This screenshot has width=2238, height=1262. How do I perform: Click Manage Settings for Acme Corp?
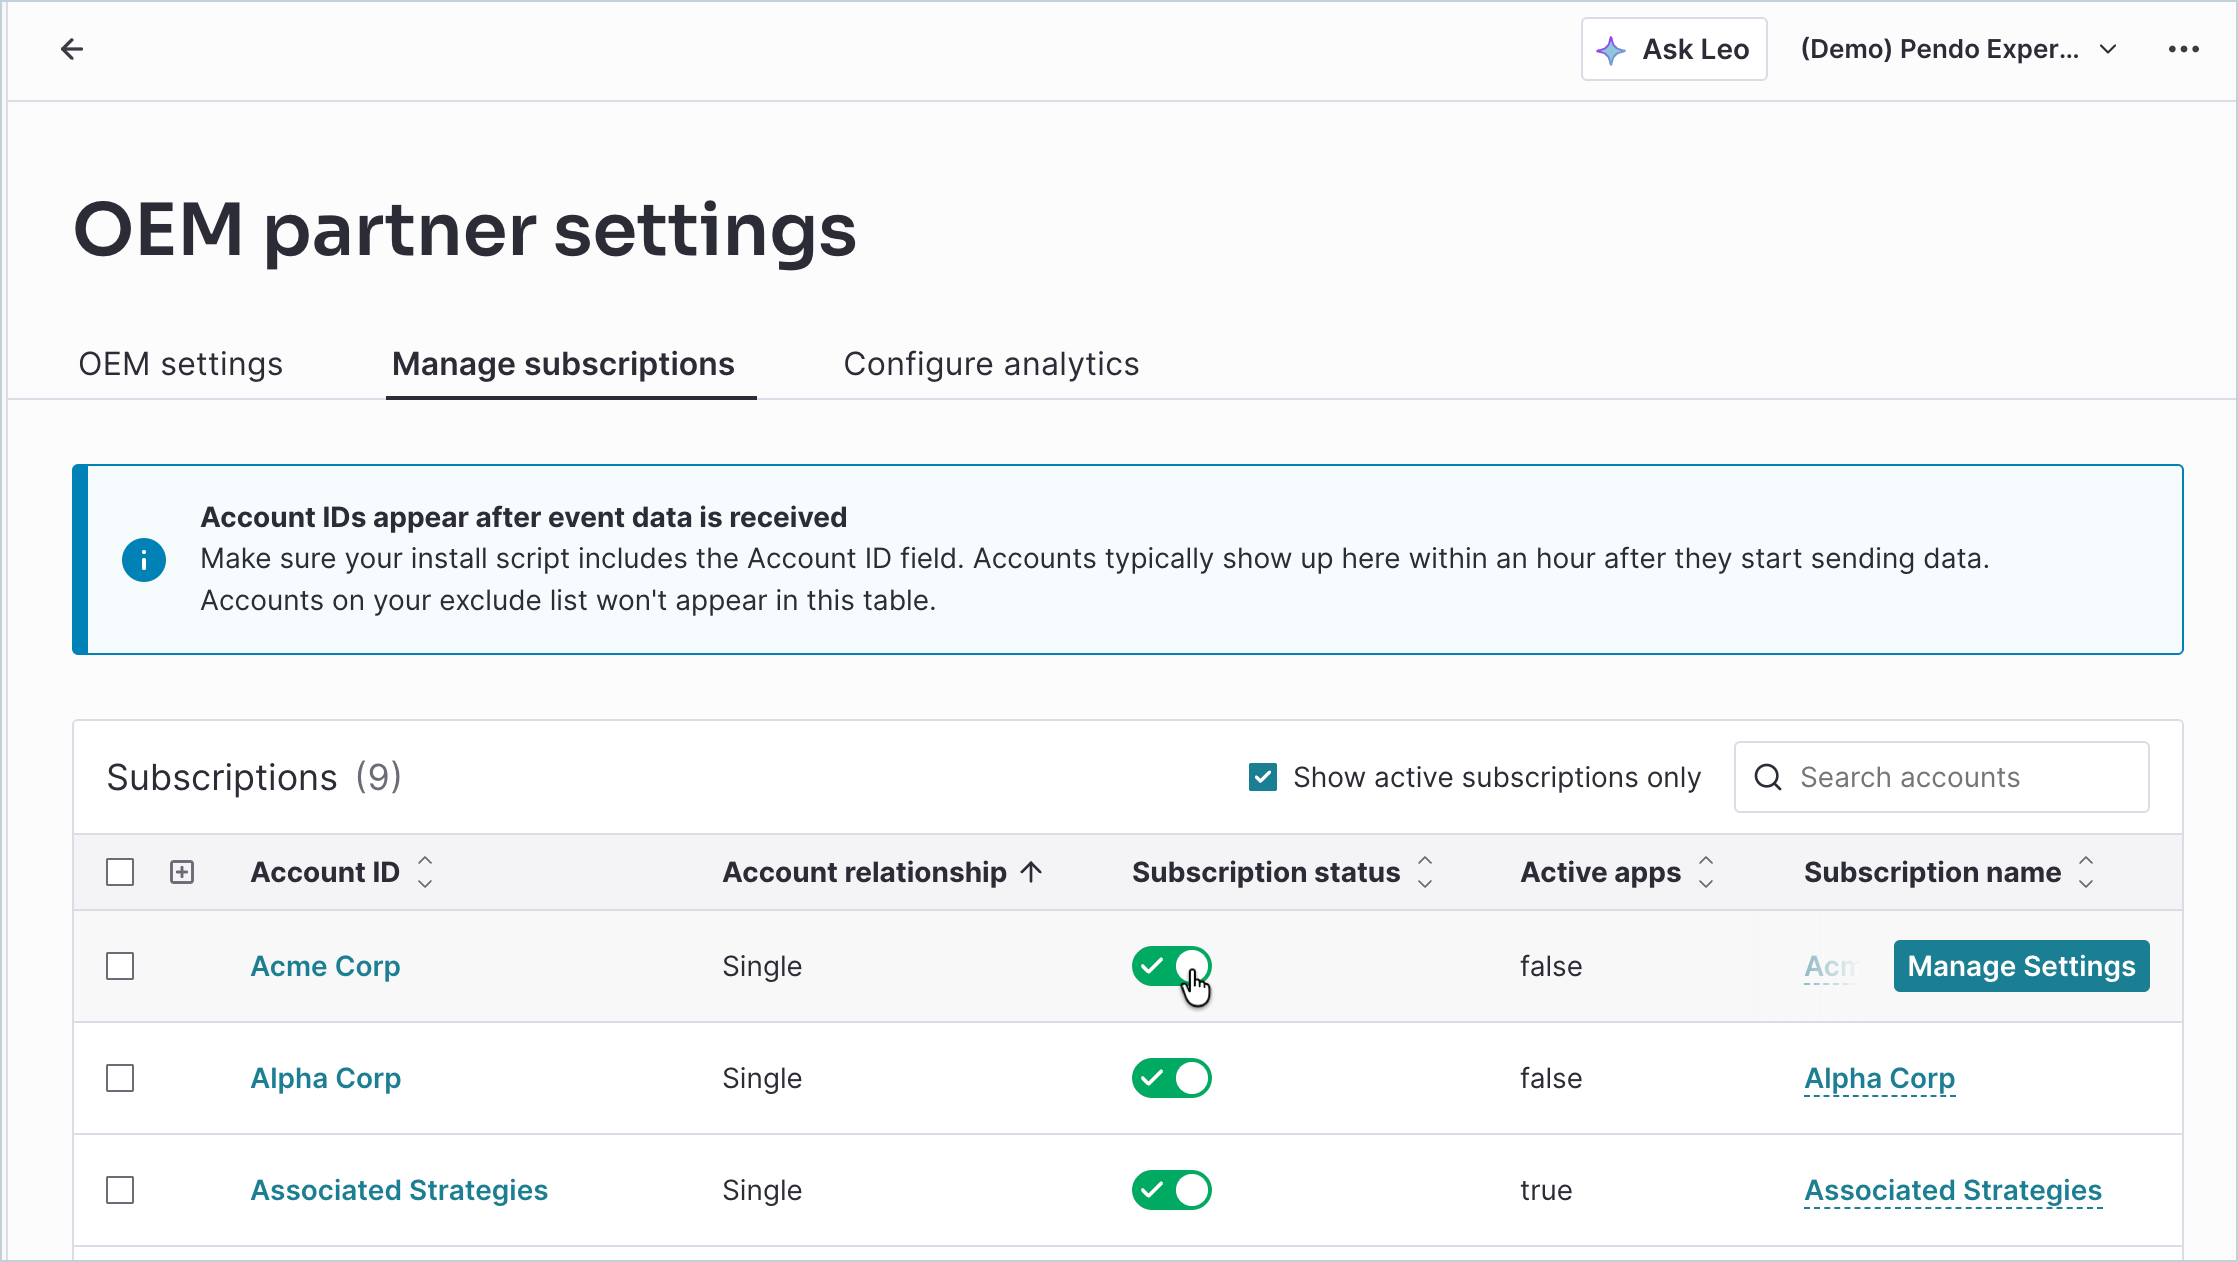(2021, 966)
